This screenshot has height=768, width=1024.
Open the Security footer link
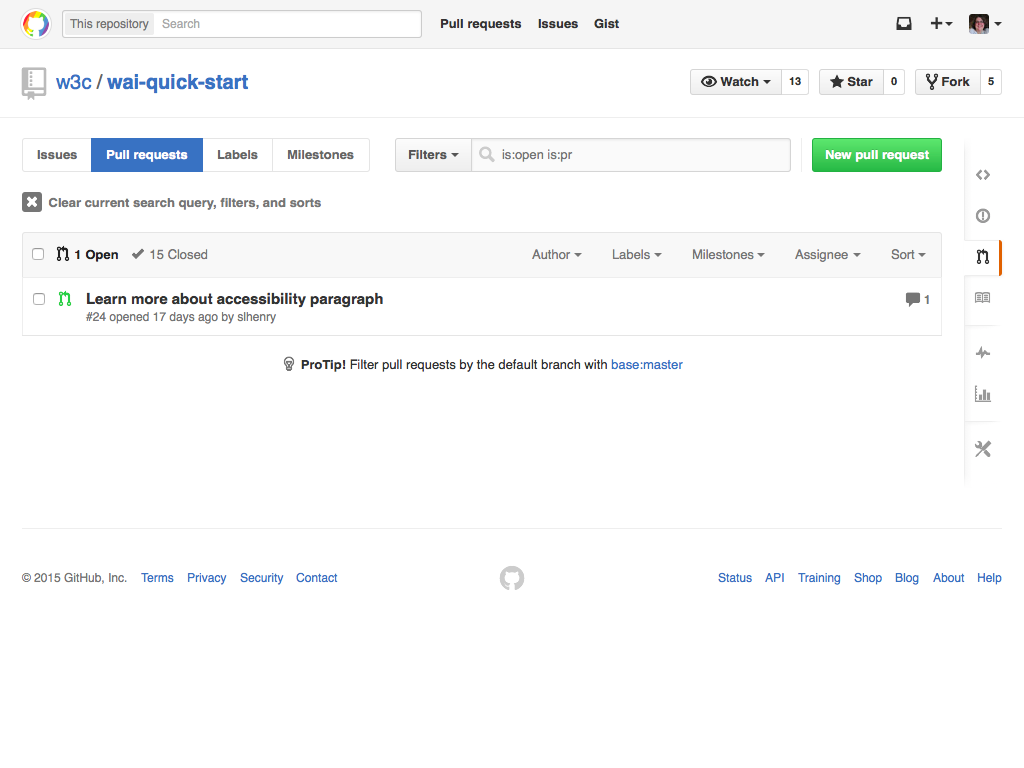[x=261, y=578]
